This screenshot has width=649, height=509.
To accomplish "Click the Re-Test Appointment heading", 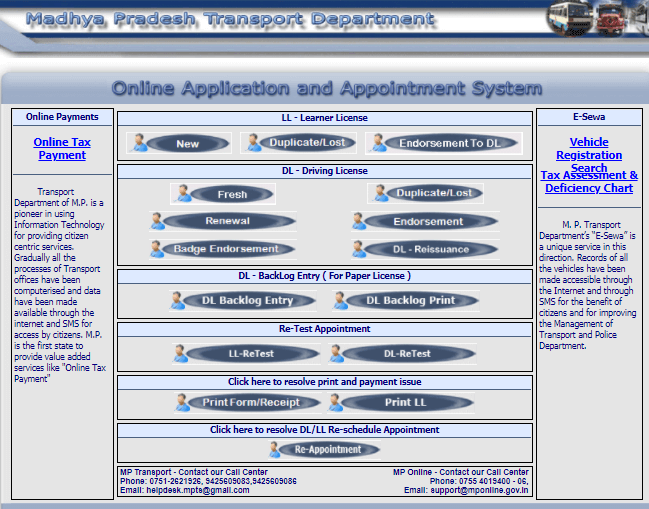I will [324, 329].
